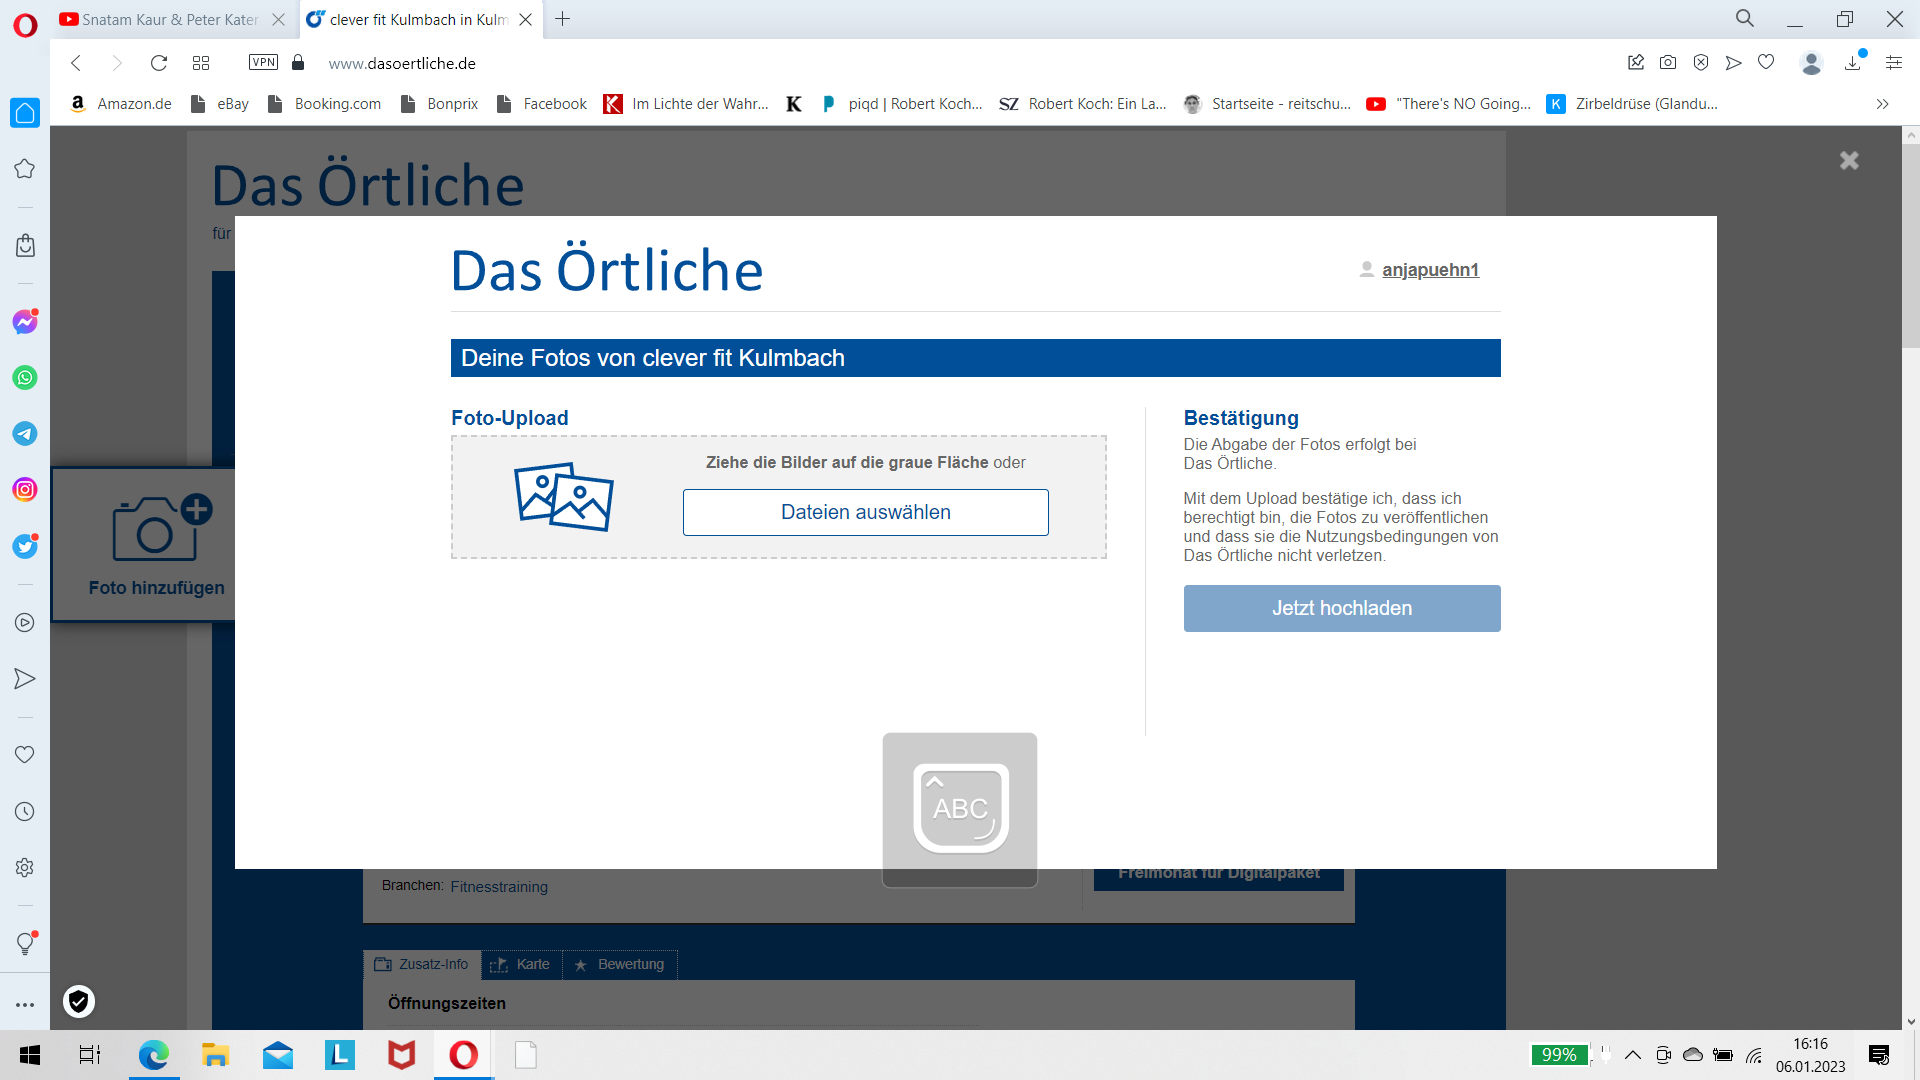Click the site security padlock
Image resolution: width=1920 pixels, height=1080 pixels.
click(x=298, y=62)
